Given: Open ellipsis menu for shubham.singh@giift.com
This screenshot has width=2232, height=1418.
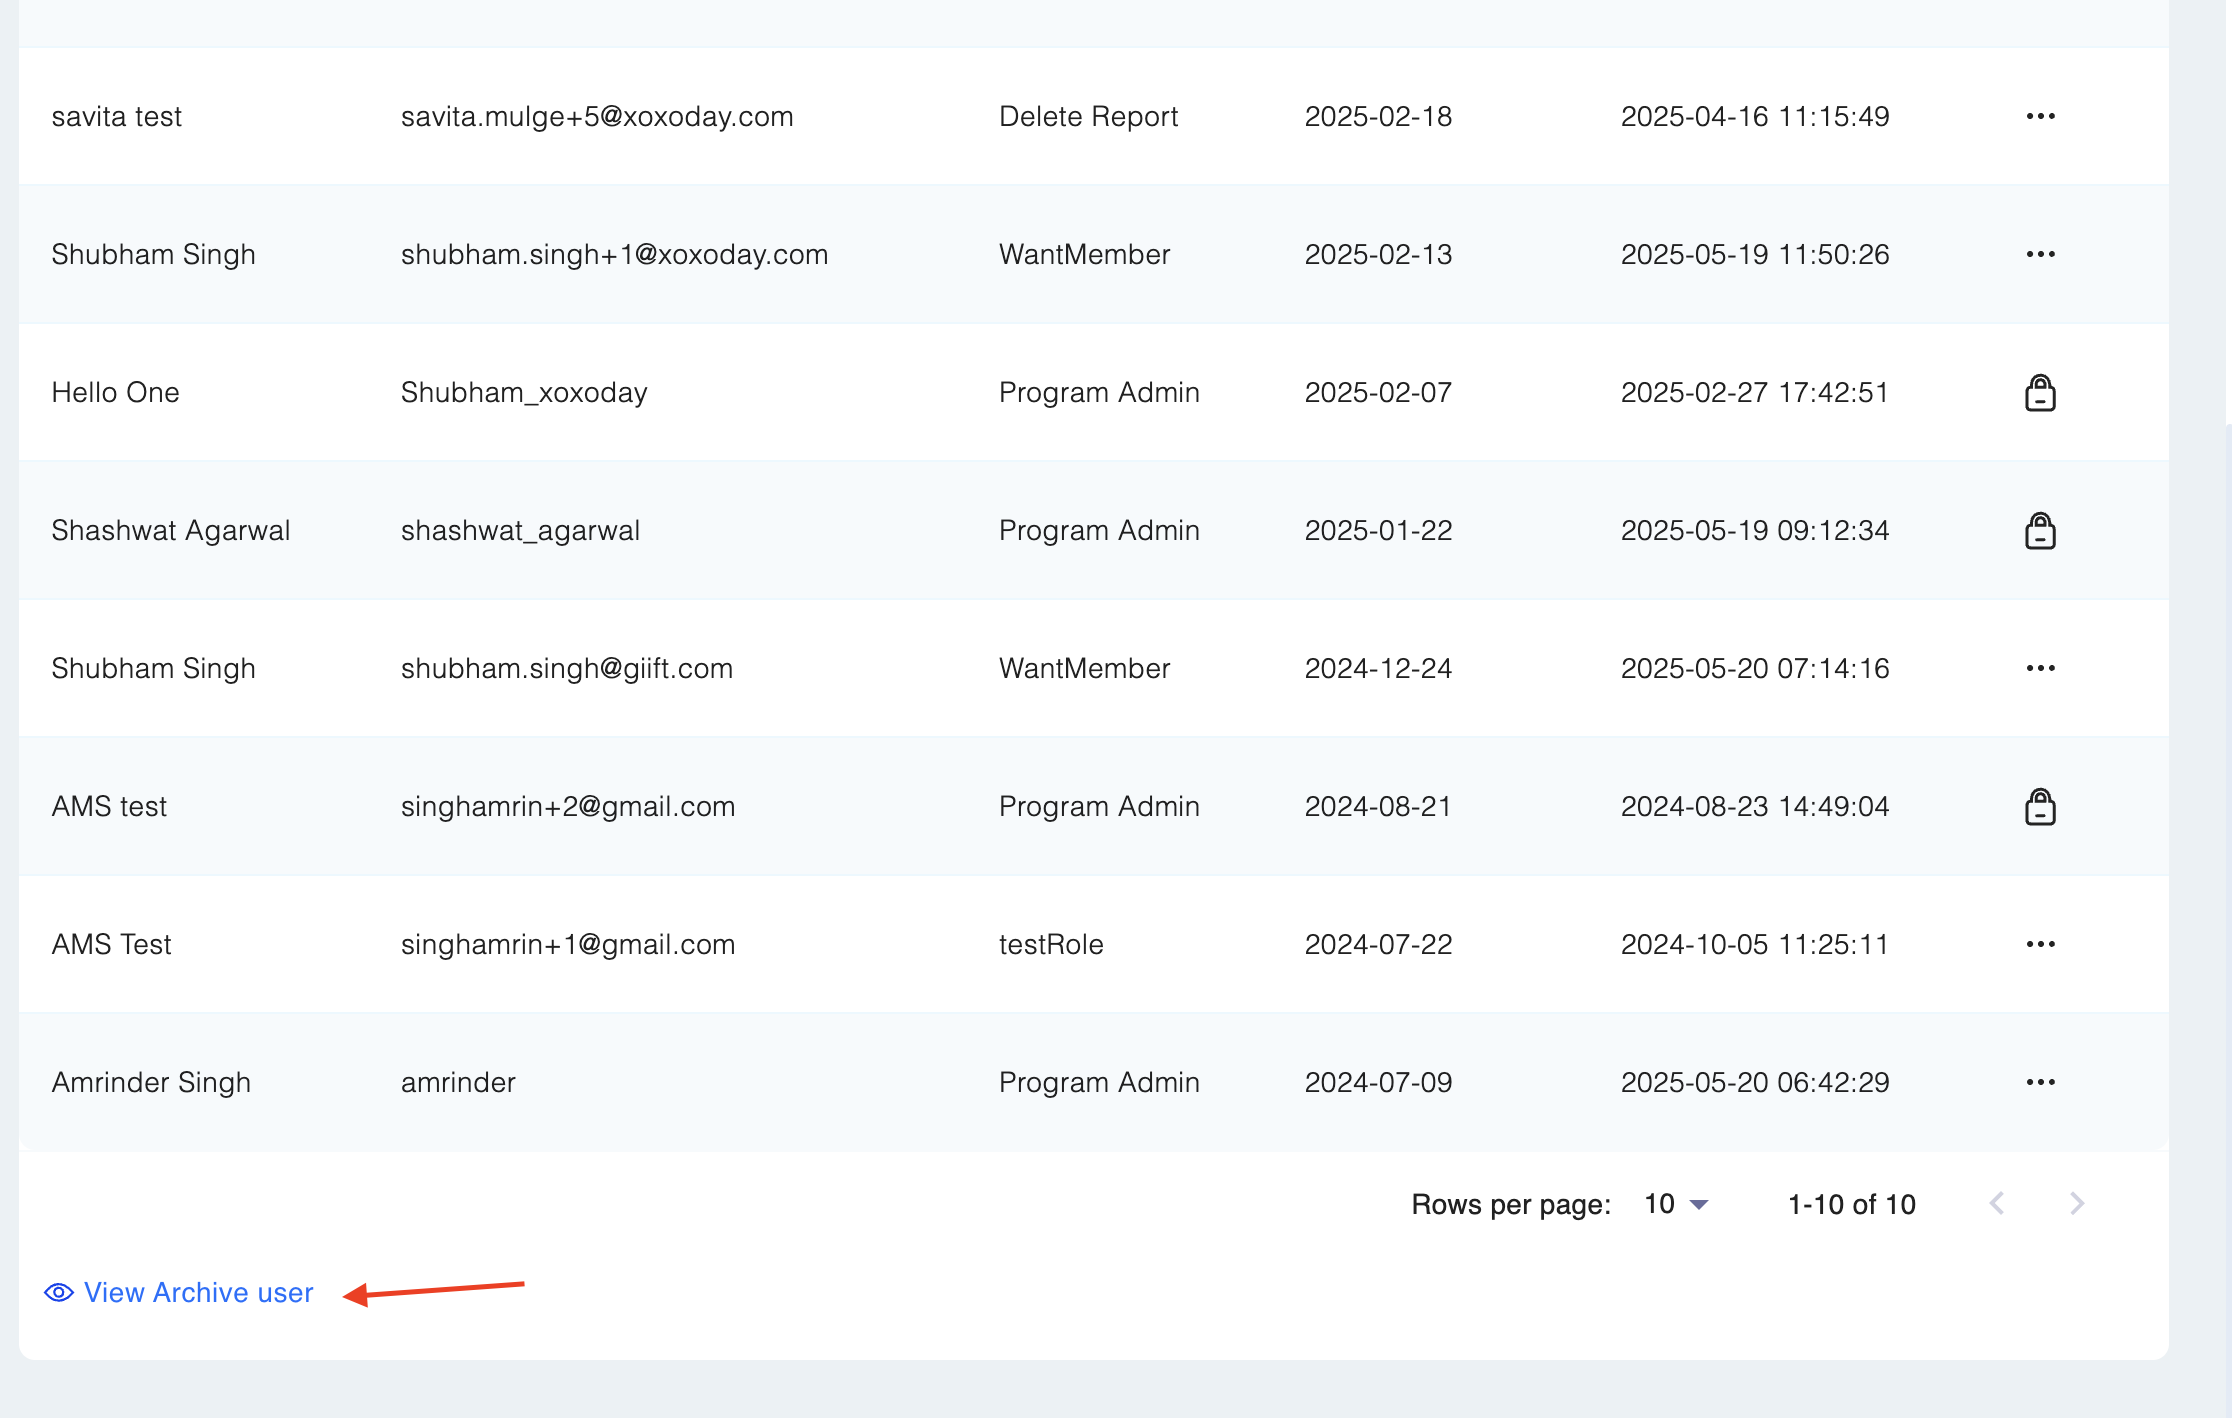Looking at the screenshot, I should (2040, 668).
